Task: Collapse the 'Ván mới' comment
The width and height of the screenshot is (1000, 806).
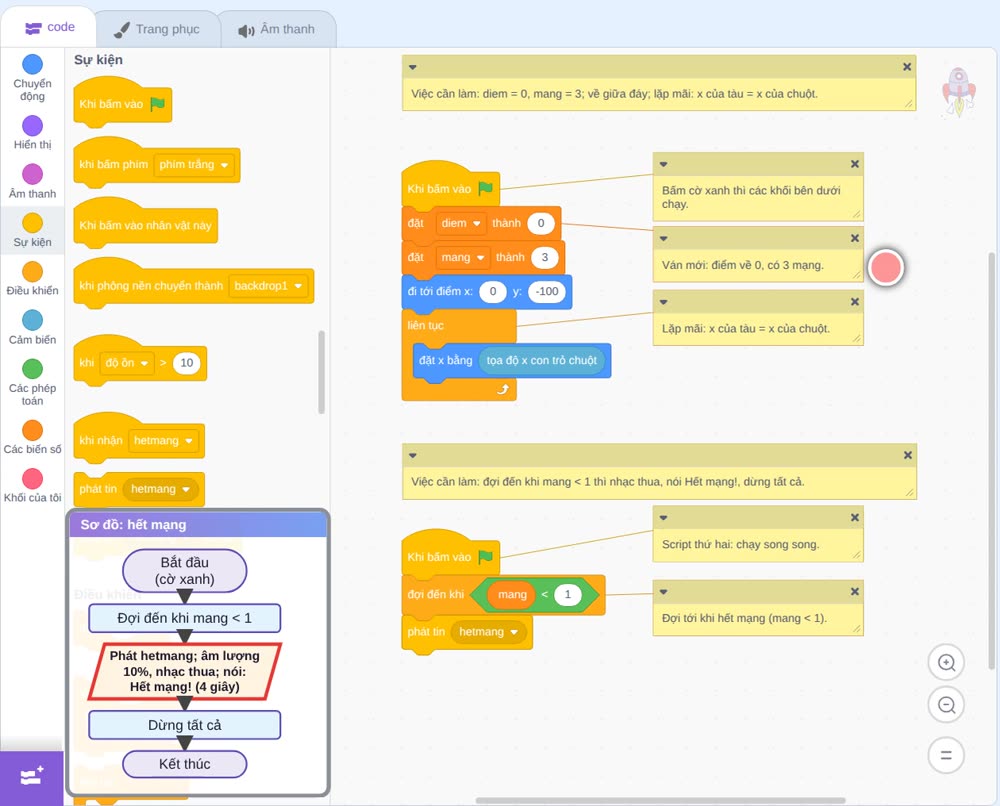Action: click(663, 238)
